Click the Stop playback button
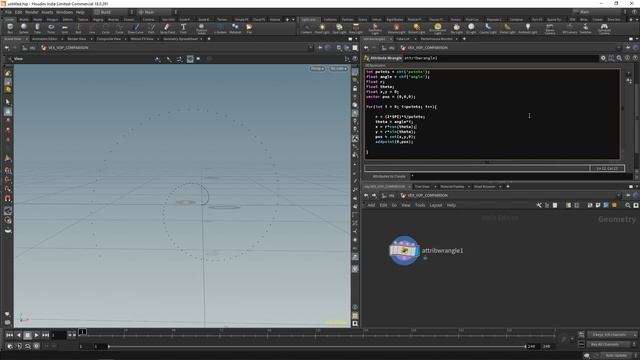 [27, 335]
